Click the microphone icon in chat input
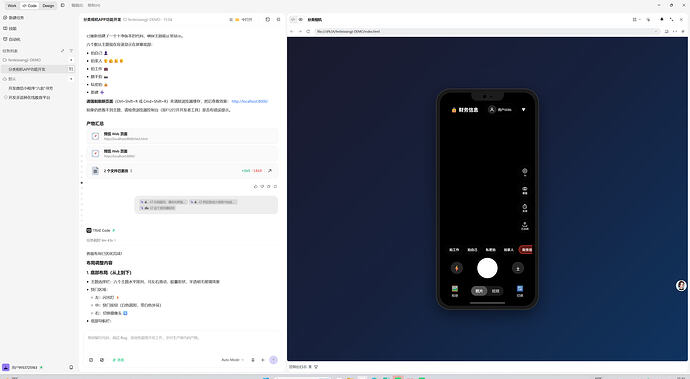This screenshot has width=690, height=379. pos(253,360)
